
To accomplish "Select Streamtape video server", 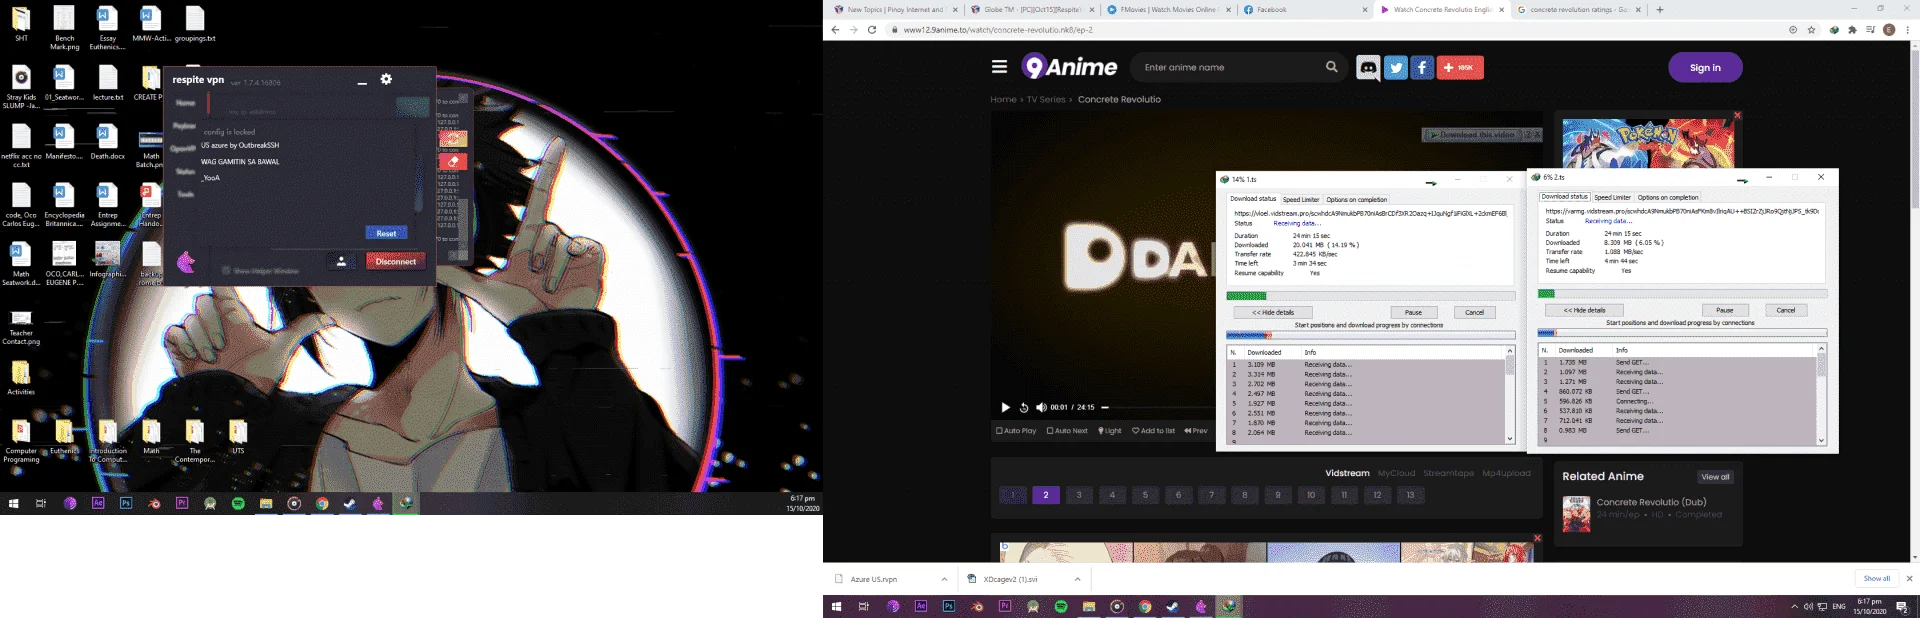I will click(x=1448, y=473).
